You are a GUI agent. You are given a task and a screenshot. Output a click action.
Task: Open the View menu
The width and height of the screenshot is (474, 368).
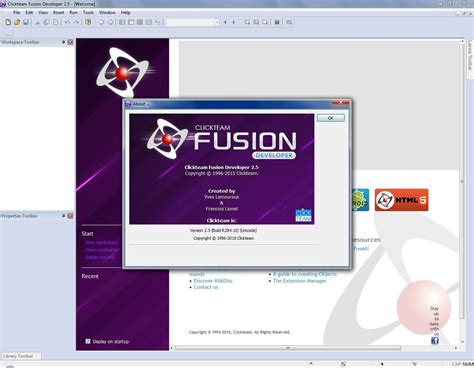[43, 12]
